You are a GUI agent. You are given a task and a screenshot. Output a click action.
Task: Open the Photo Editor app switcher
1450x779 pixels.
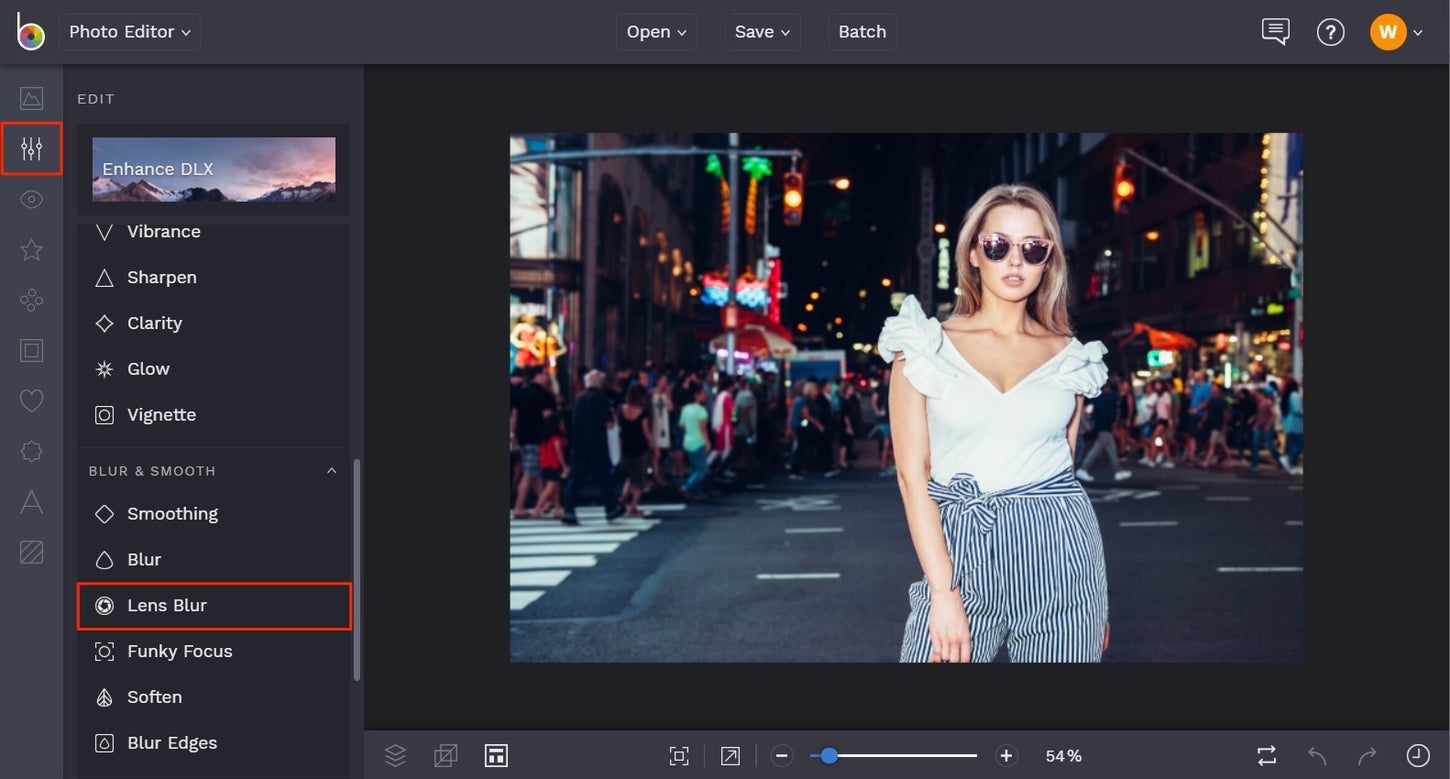click(x=129, y=31)
